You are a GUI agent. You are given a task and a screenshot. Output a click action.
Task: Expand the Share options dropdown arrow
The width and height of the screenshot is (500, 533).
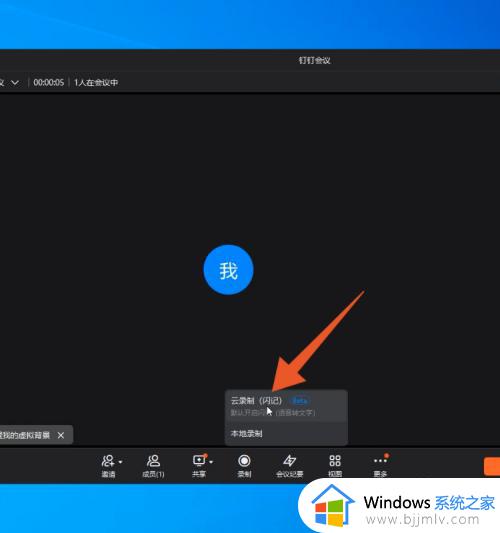(x=211, y=462)
